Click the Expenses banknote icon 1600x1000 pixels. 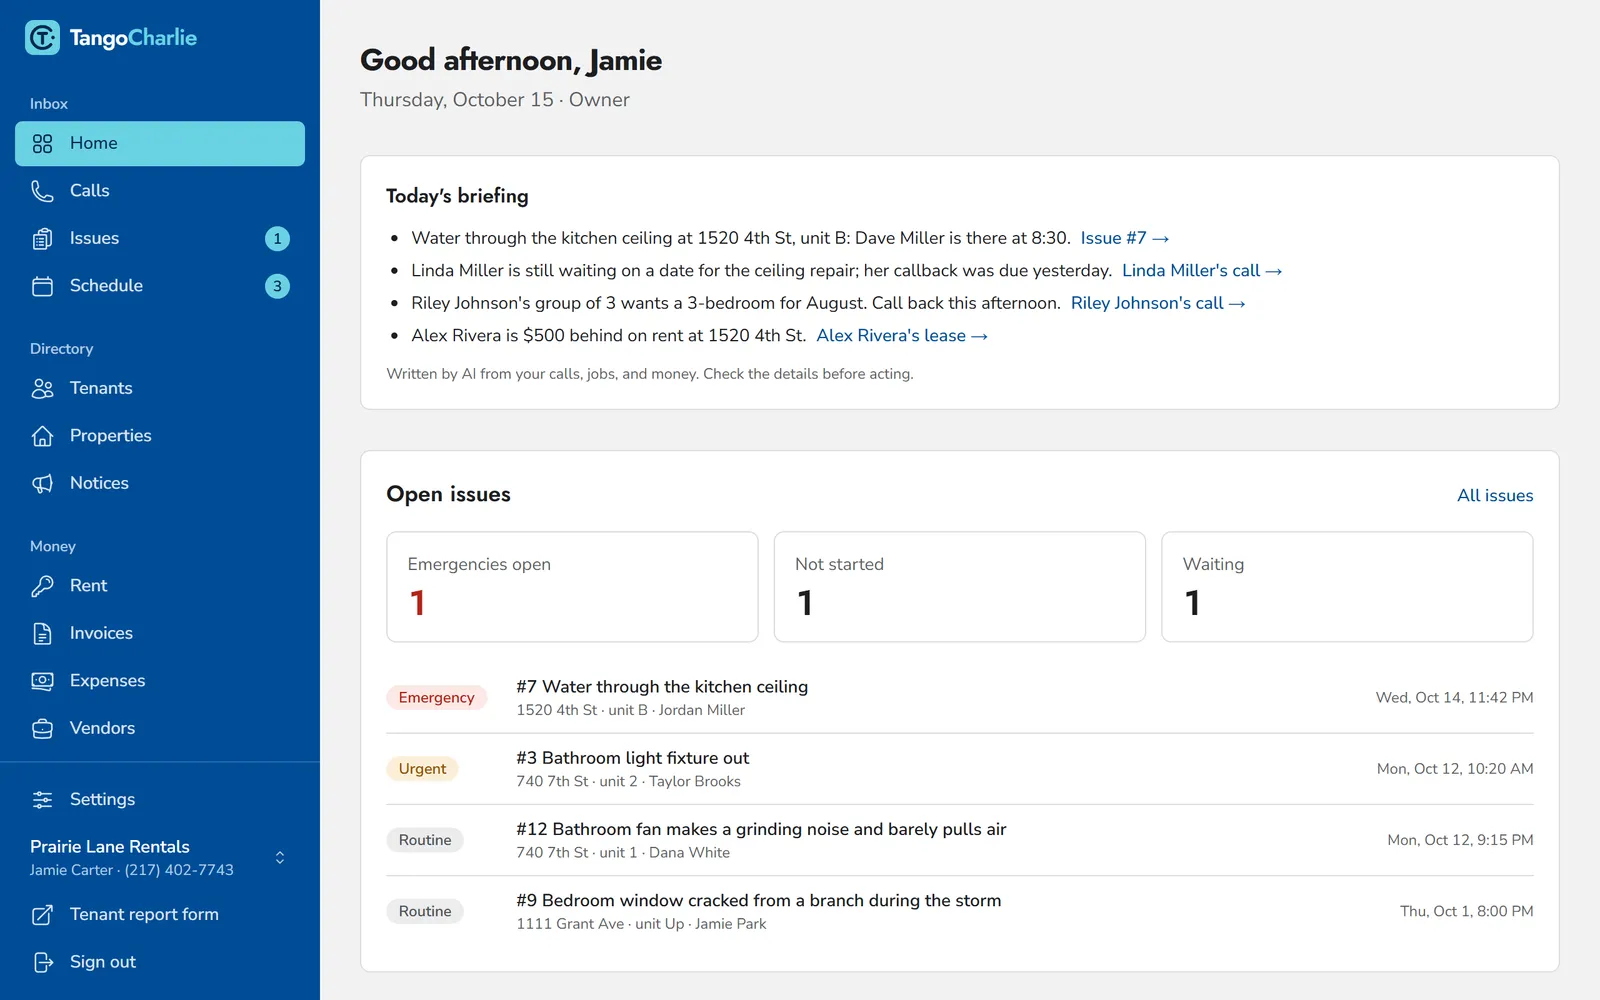(42, 681)
